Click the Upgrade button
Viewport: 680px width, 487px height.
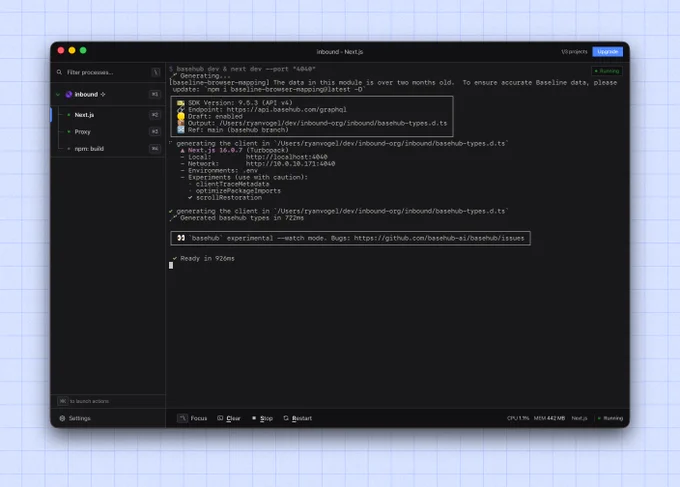(x=608, y=52)
